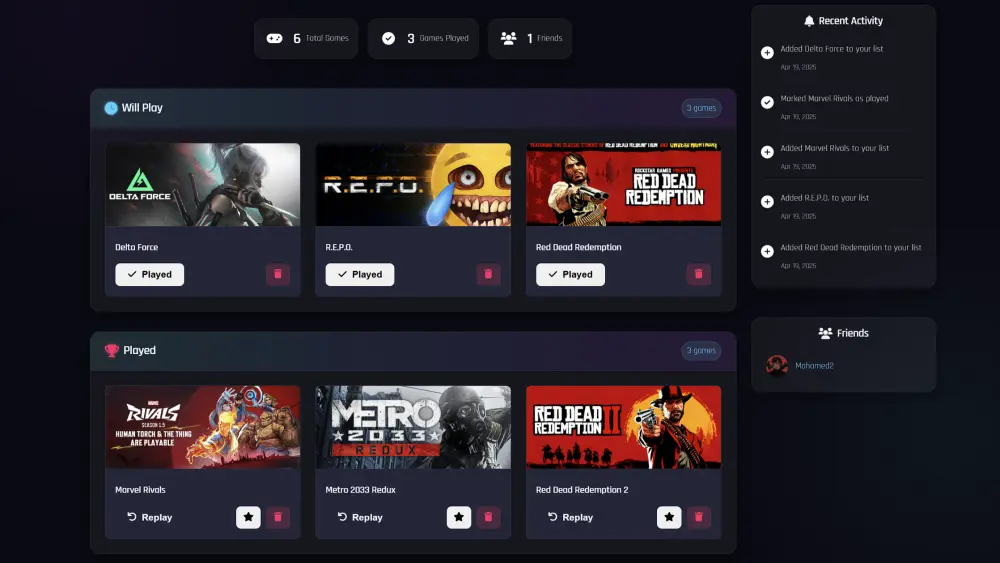Click the Games Played label
This screenshot has width=1000, height=563.
[444, 38]
